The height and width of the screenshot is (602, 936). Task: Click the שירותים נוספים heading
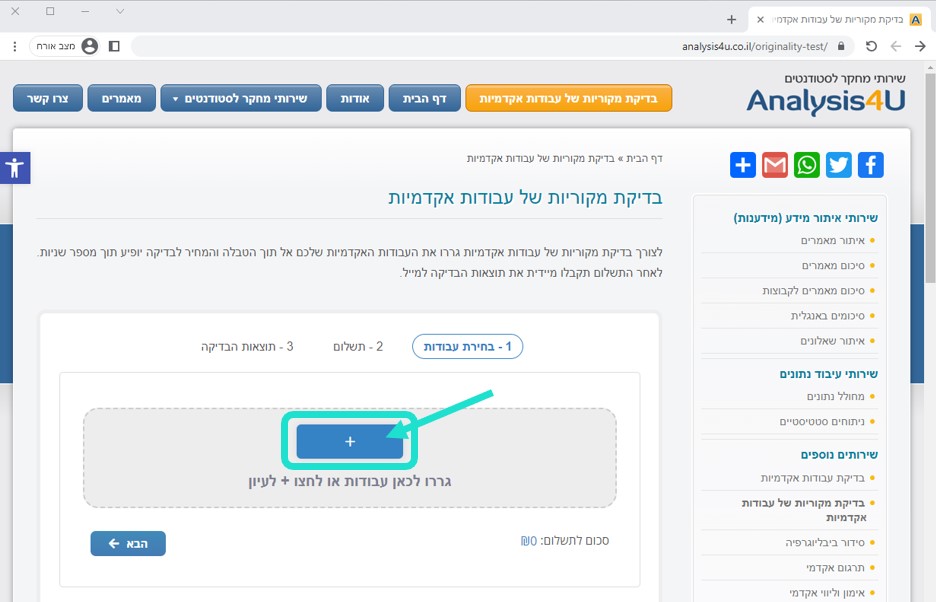tap(839, 454)
